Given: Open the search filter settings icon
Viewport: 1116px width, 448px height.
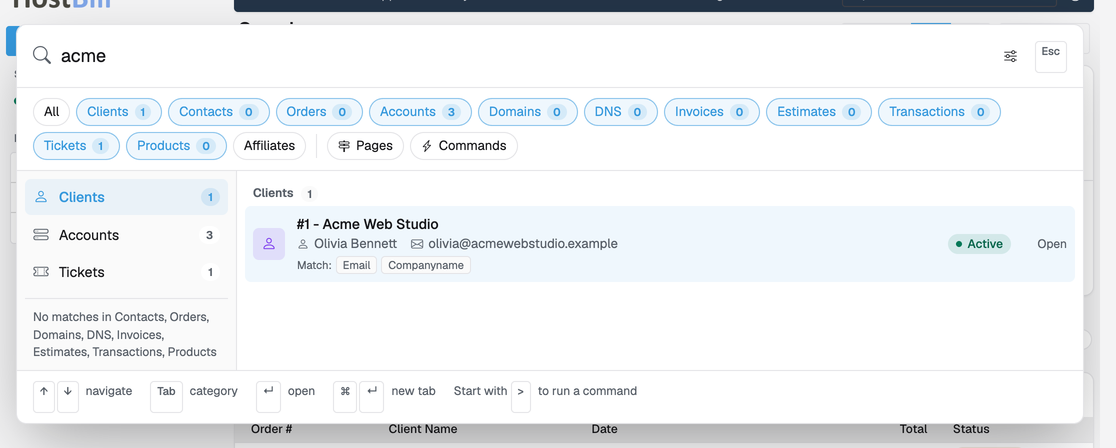Looking at the screenshot, I should pyautogui.click(x=1010, y=56).
